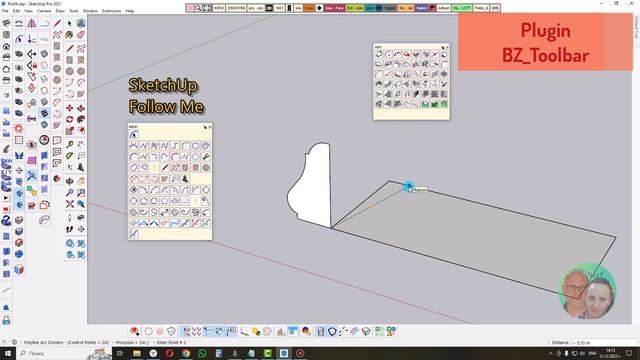Select the arrow Select tool in left toolbar
Viewport: 640px width, 360px height.
(x=69, y=24)
